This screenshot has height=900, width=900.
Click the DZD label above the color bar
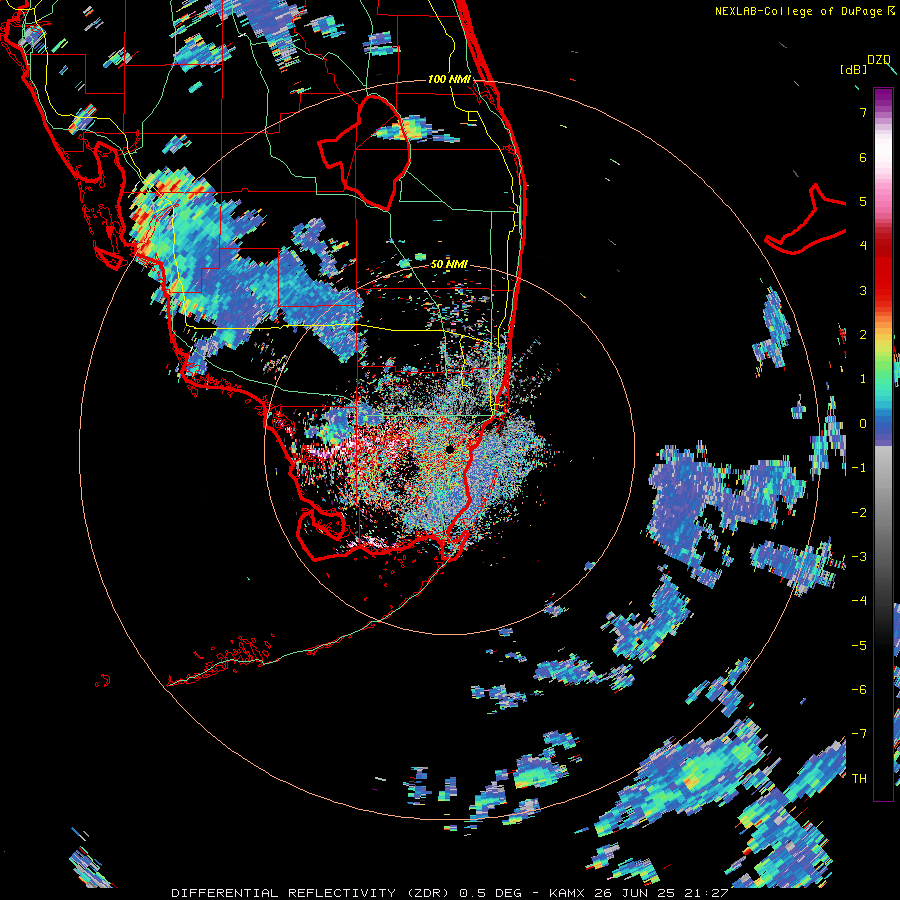(x=878, y=60)
